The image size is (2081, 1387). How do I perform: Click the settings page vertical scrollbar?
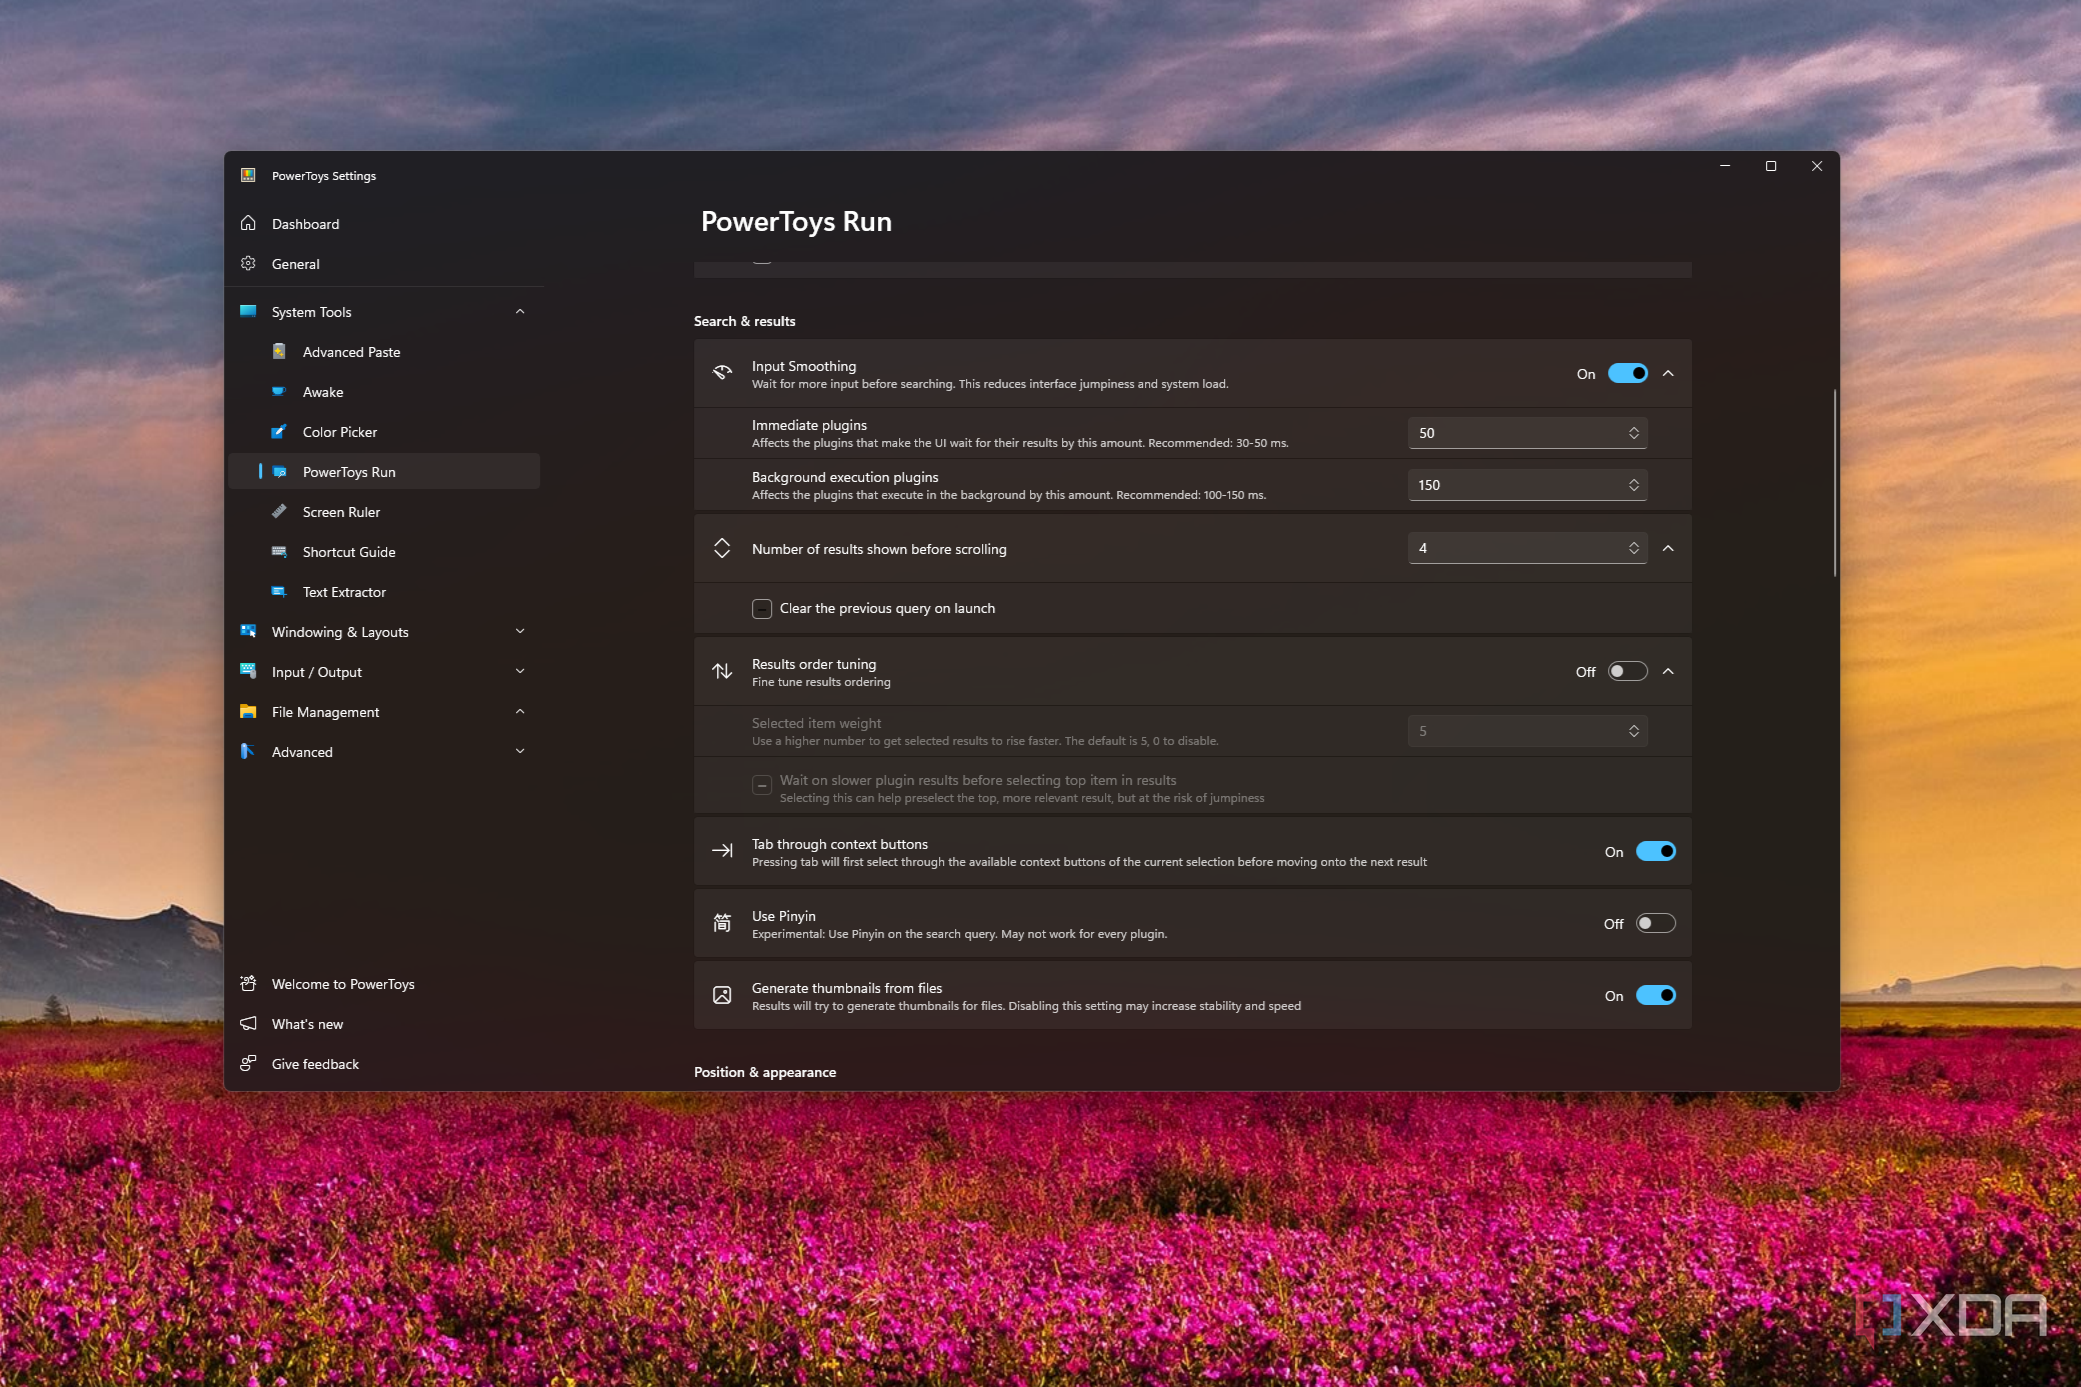(1834, 482)
